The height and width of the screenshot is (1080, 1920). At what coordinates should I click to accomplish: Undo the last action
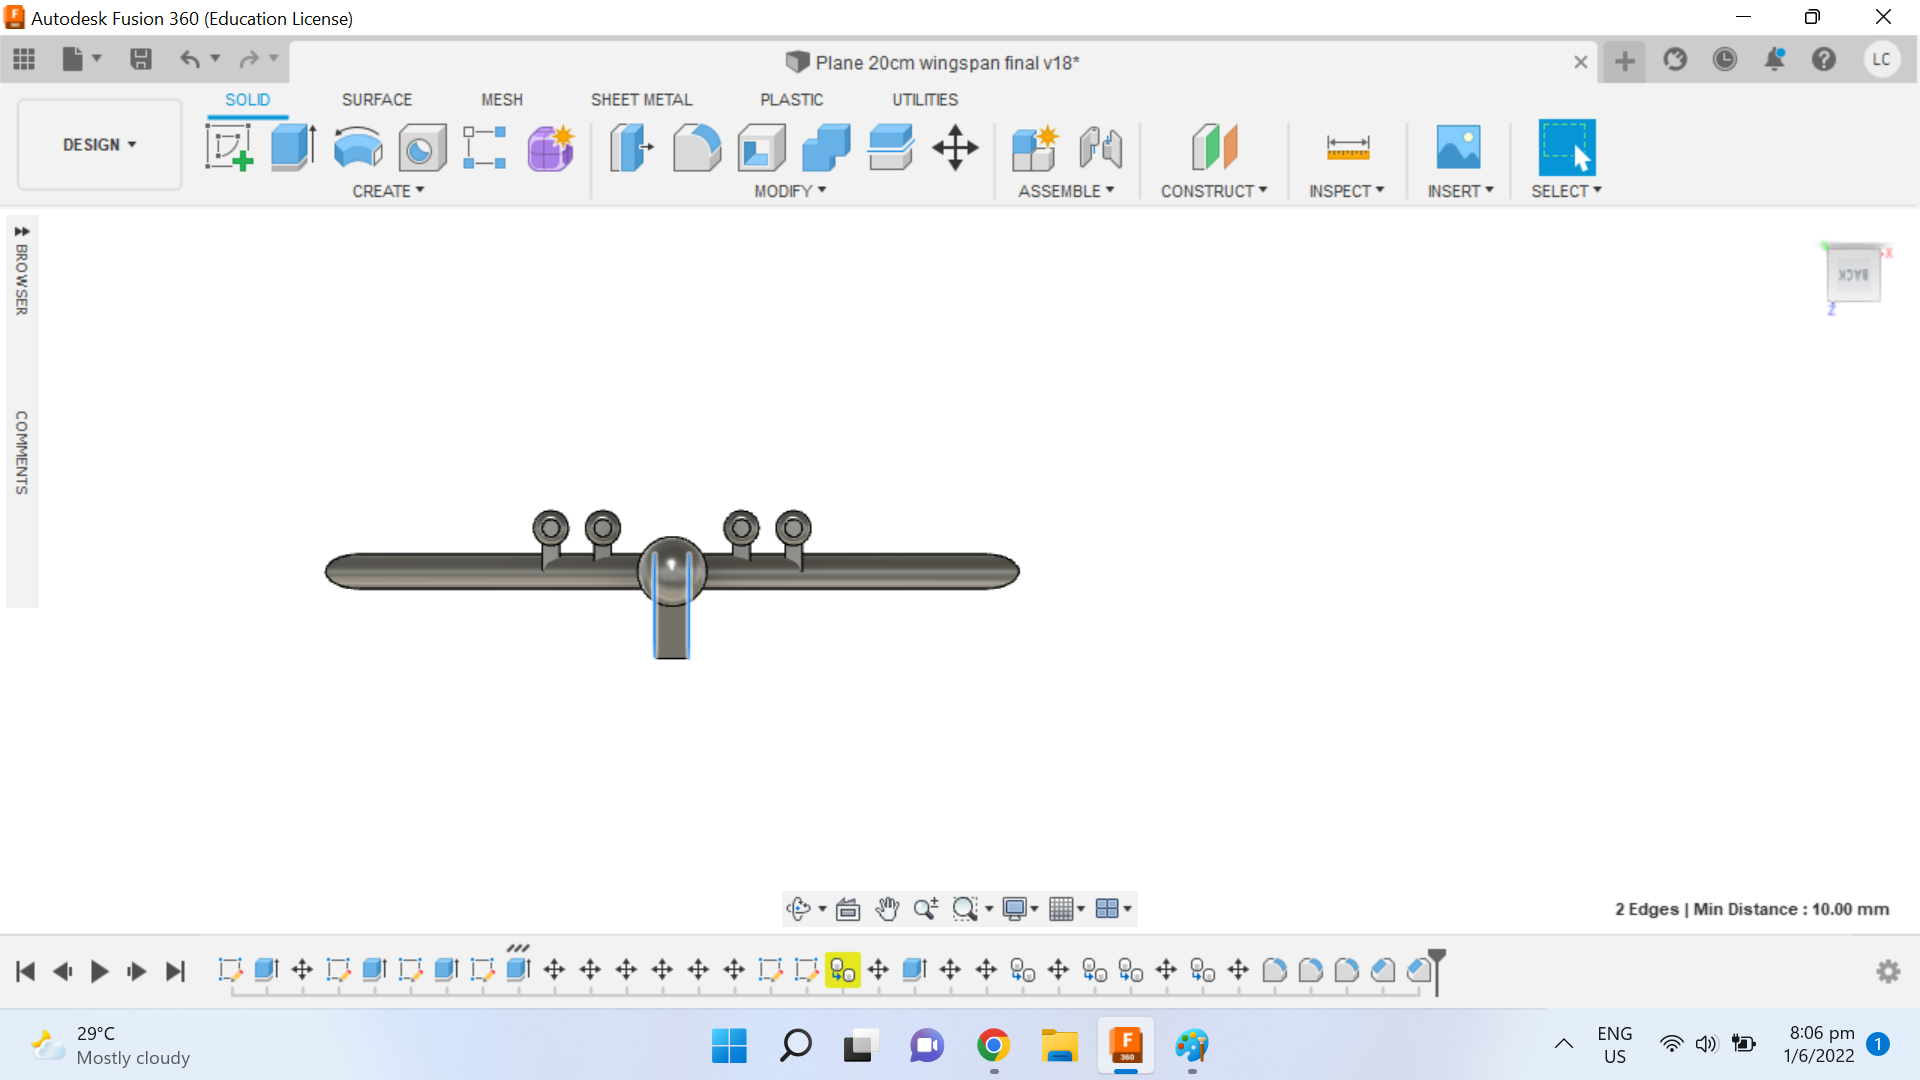(191, 59)
